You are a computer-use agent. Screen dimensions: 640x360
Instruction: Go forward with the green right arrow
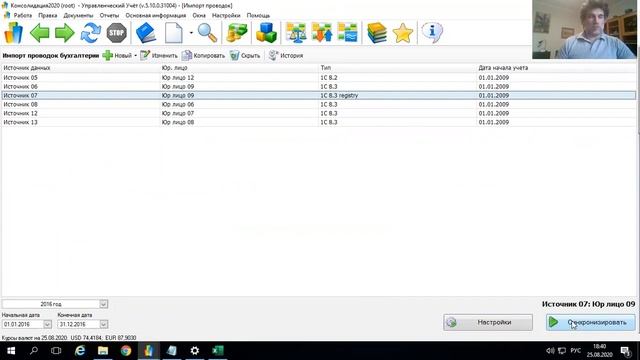pos(65,33)
